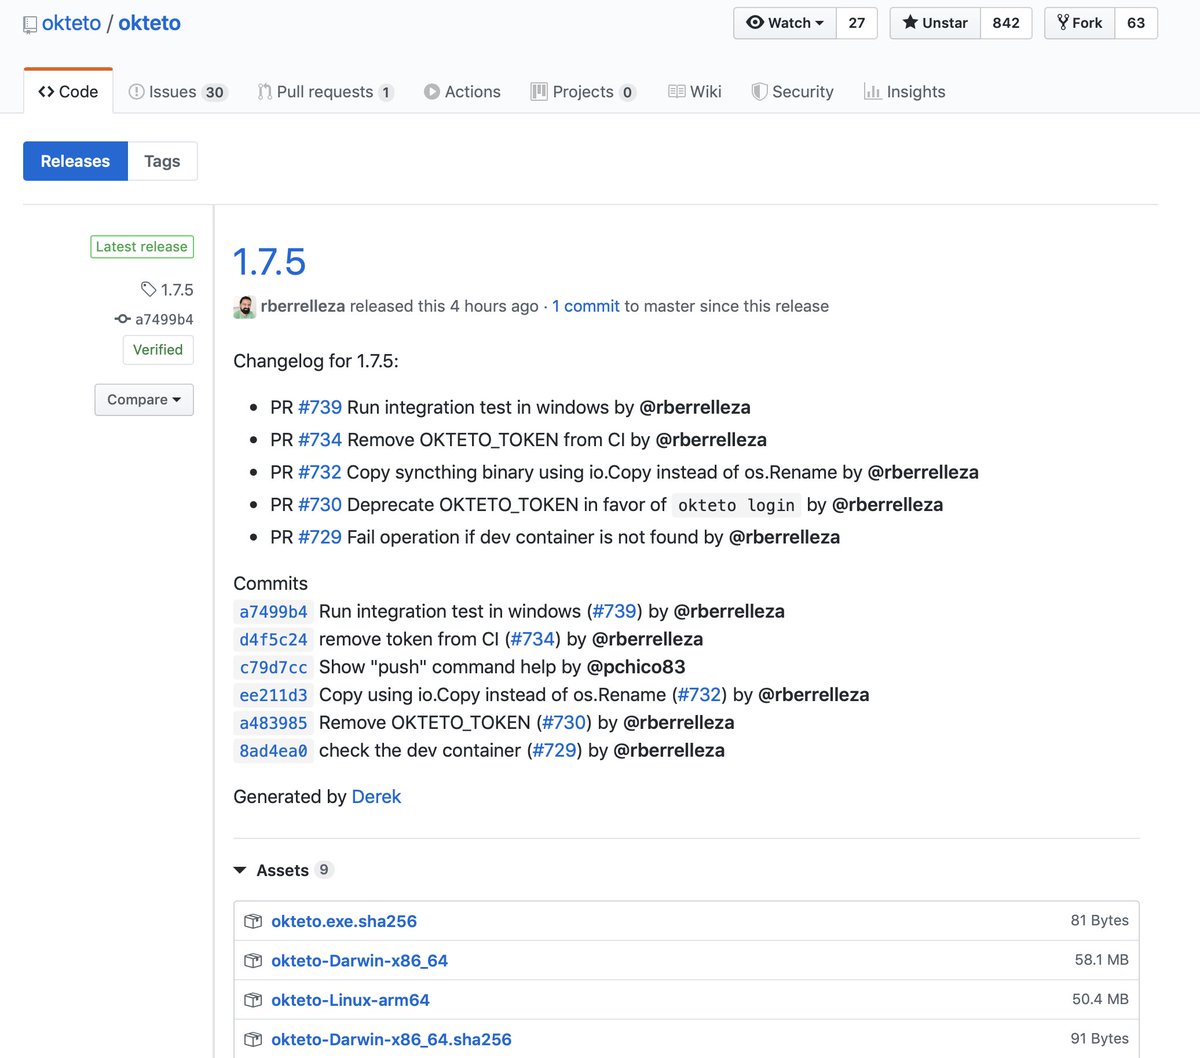1200x1058 pixels.
Task: Open commit hash c79d7cc
Action: pyautogui.click(x=273, y=667)
